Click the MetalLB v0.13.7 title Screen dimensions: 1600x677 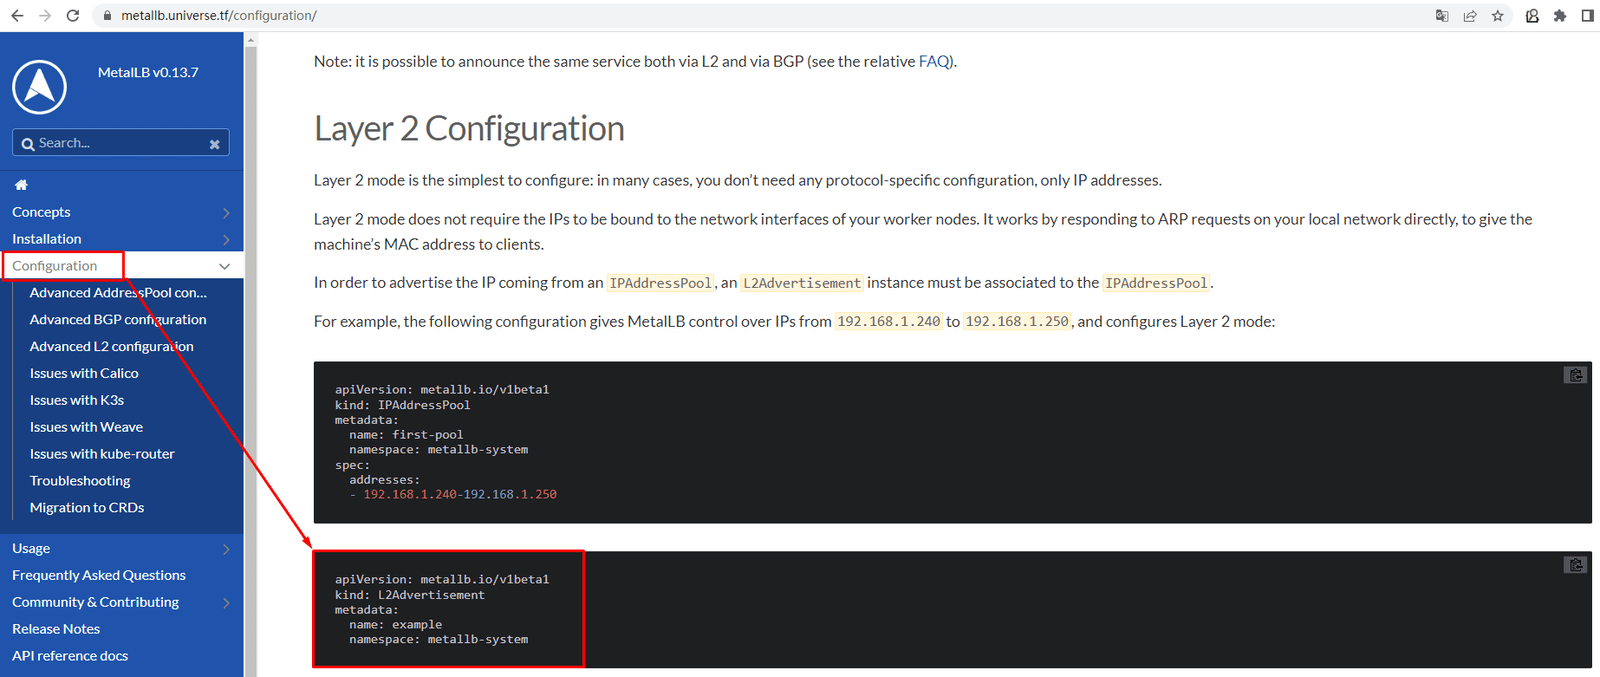point(148,73)
